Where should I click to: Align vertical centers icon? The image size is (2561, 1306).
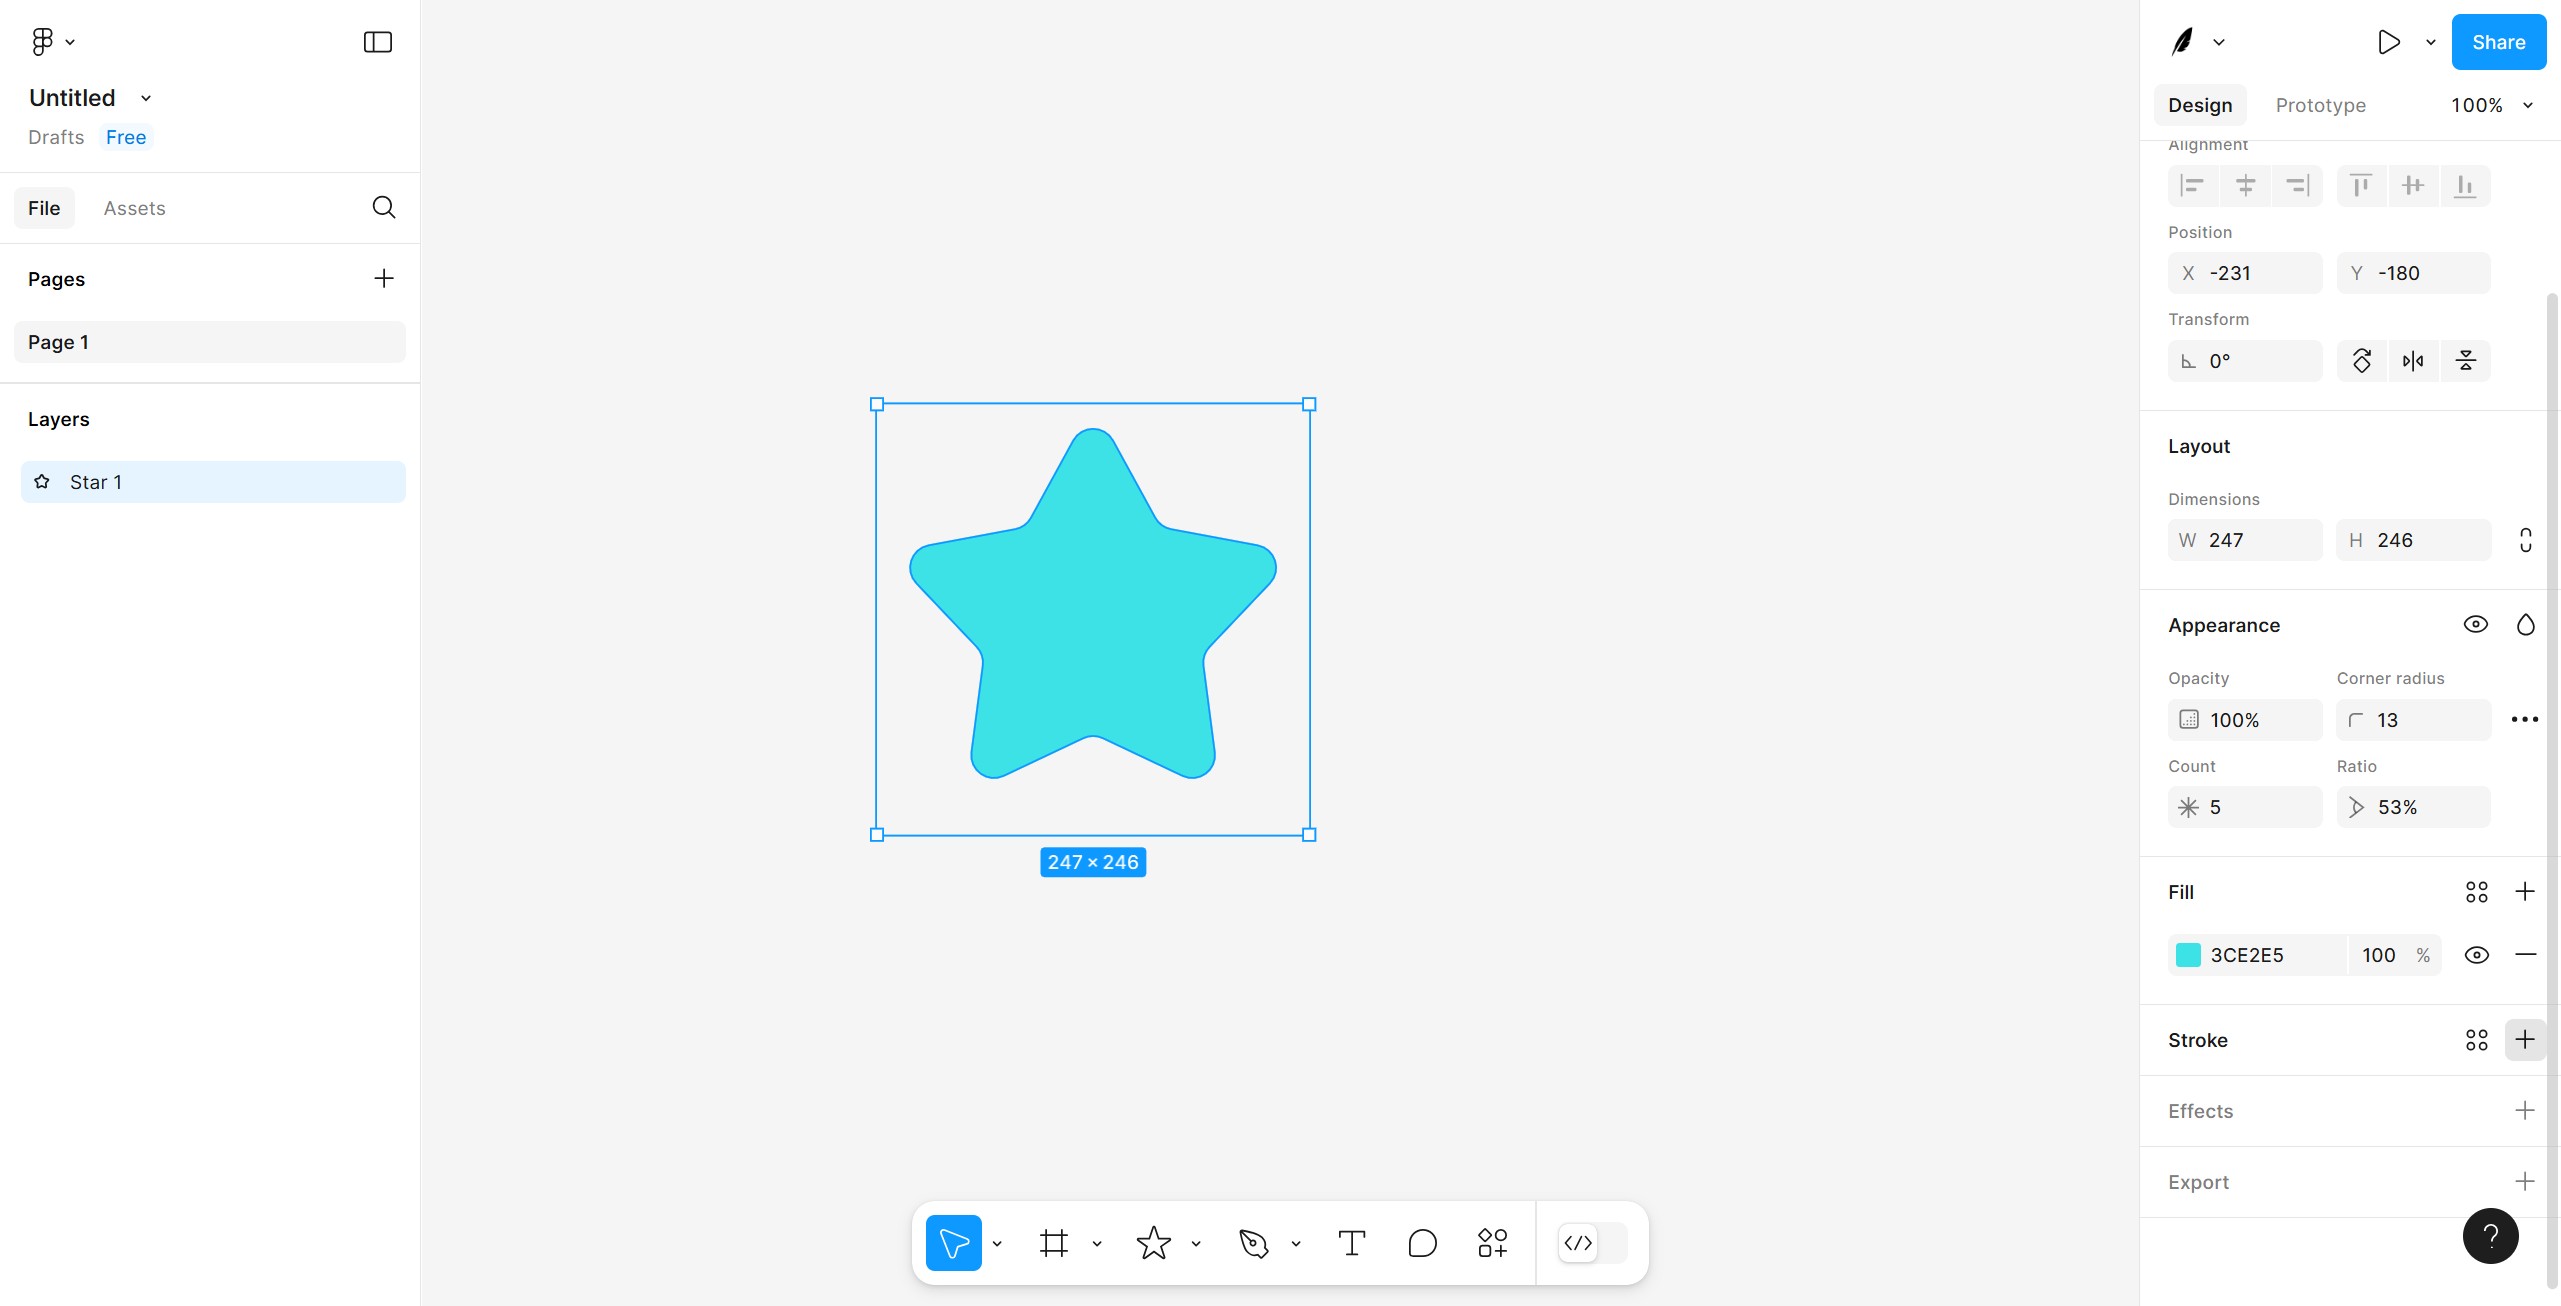coord(2413,186)
